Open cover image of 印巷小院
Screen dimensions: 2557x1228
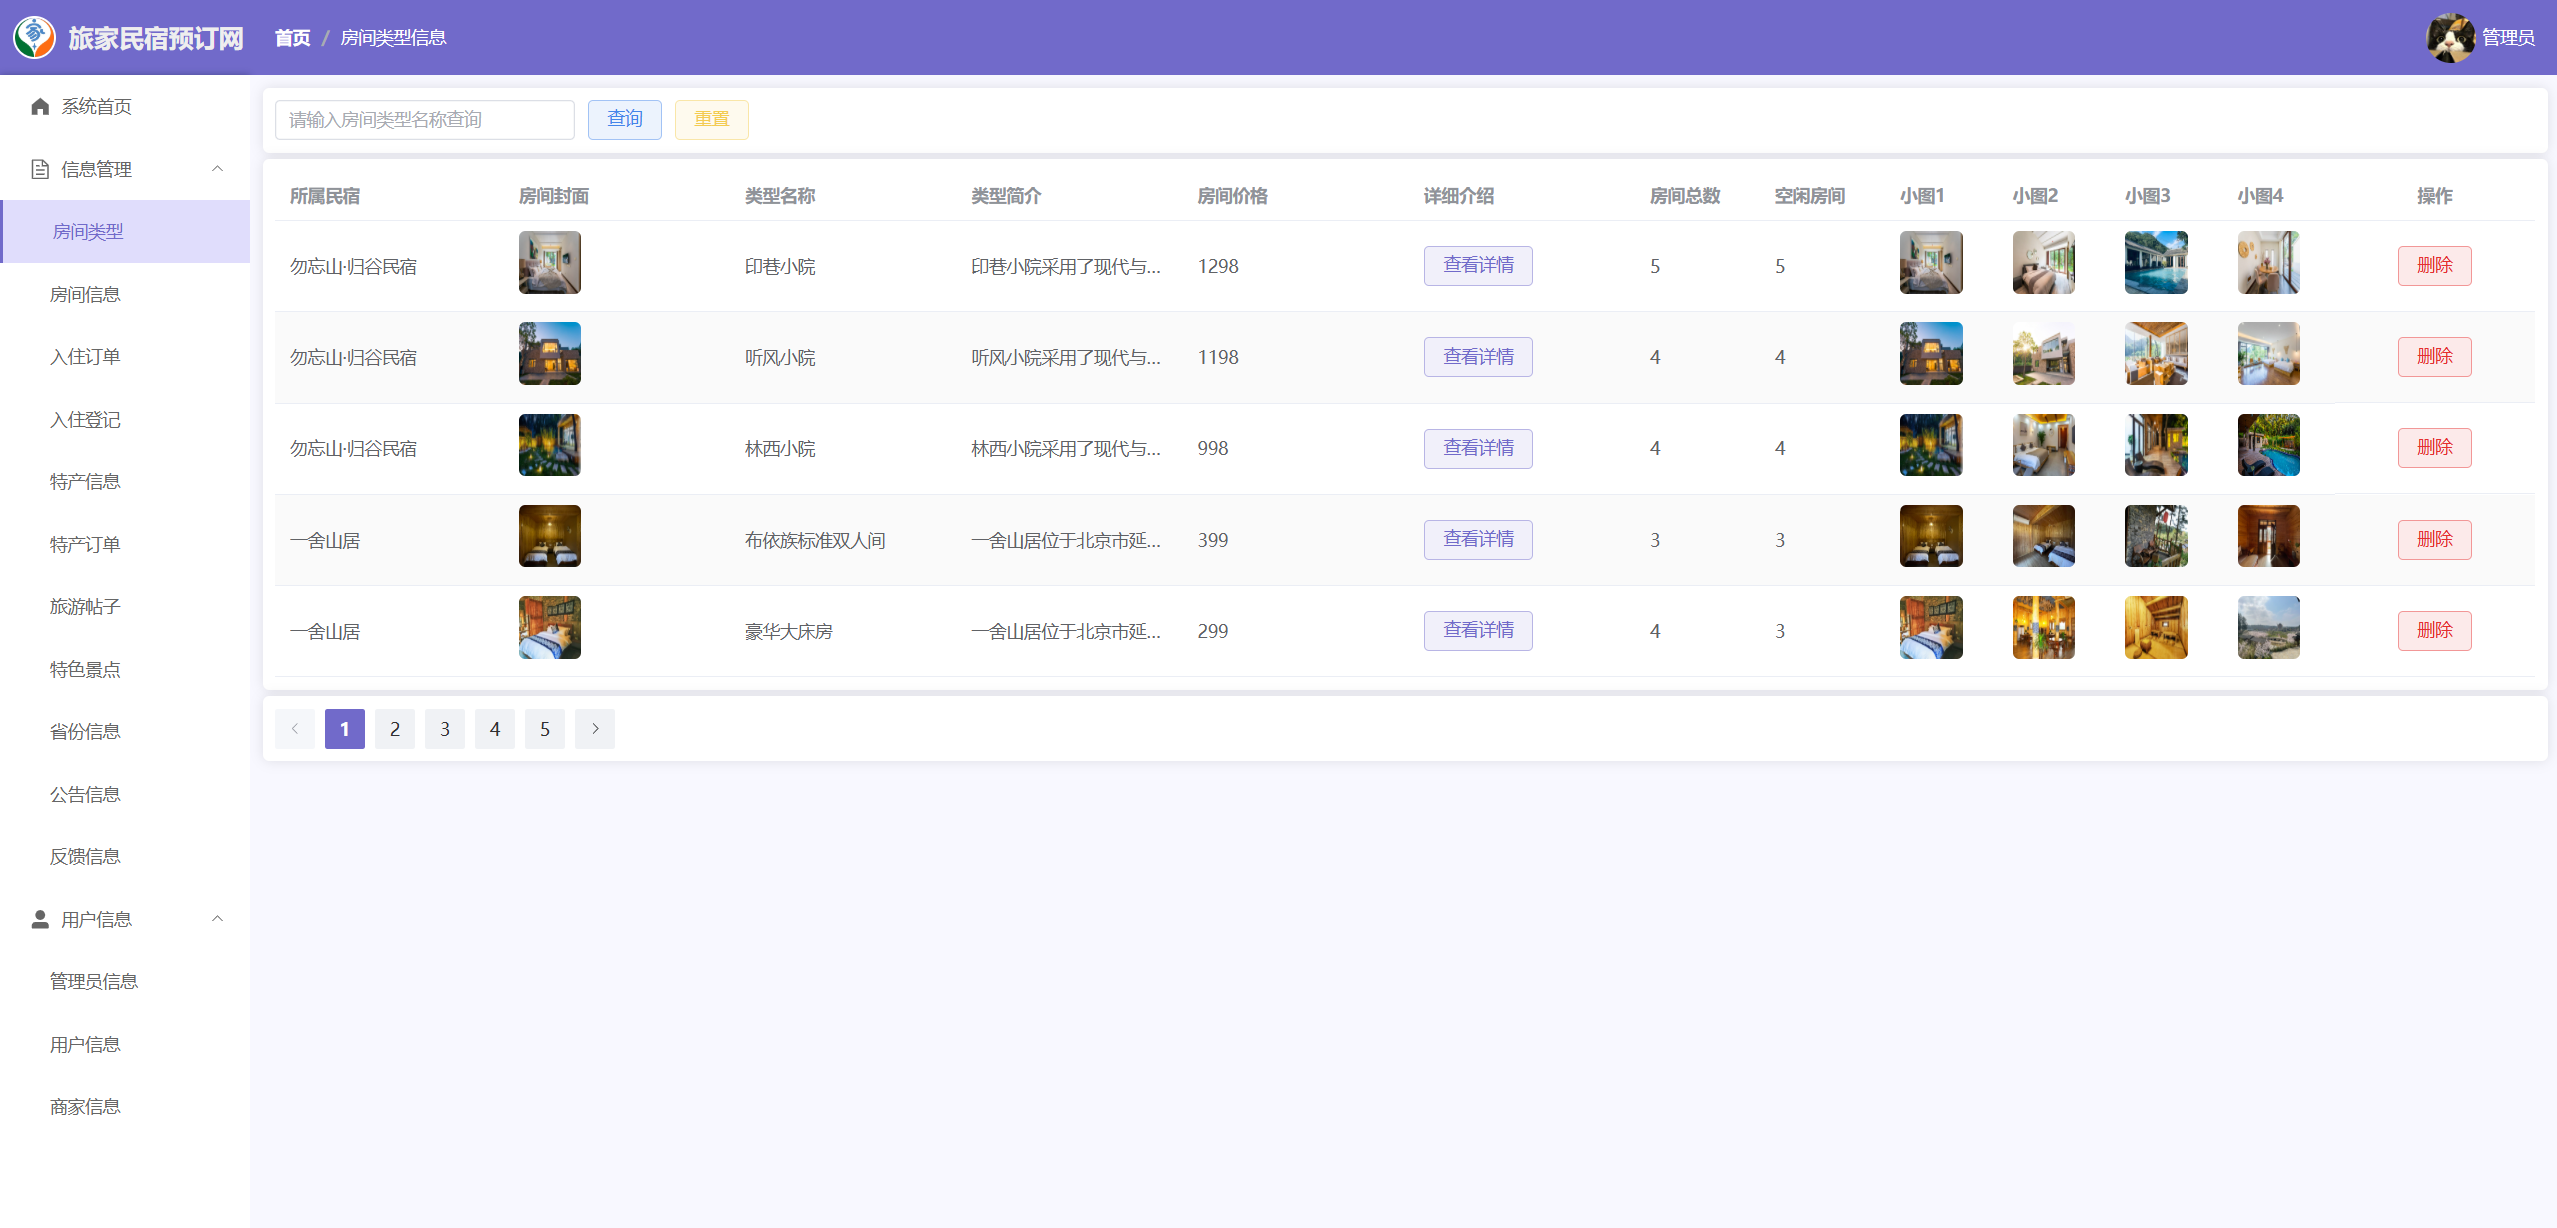[549, 263]
